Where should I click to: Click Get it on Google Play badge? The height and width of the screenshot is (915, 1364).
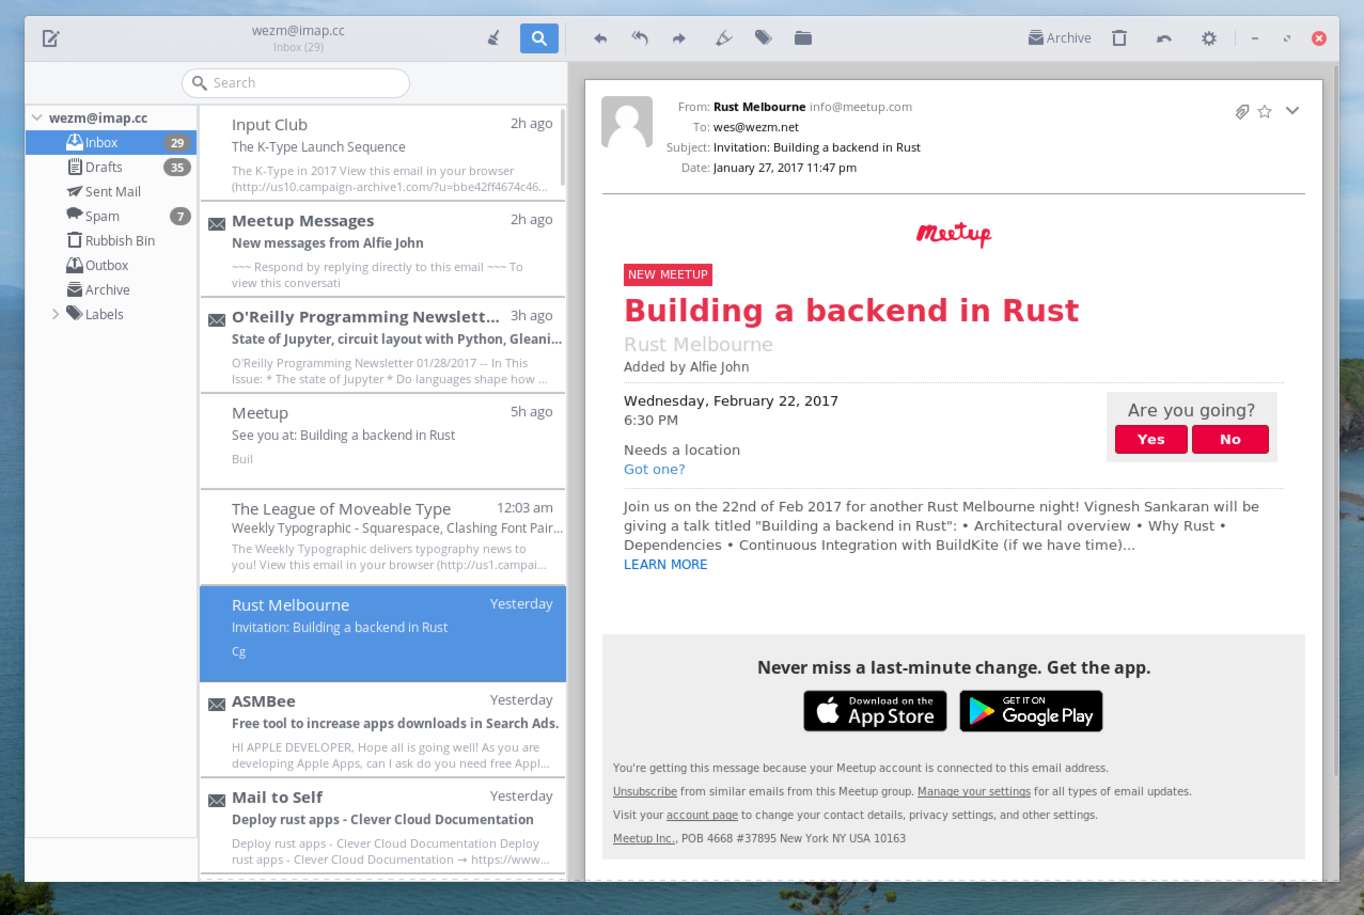tap(1031, 711)
